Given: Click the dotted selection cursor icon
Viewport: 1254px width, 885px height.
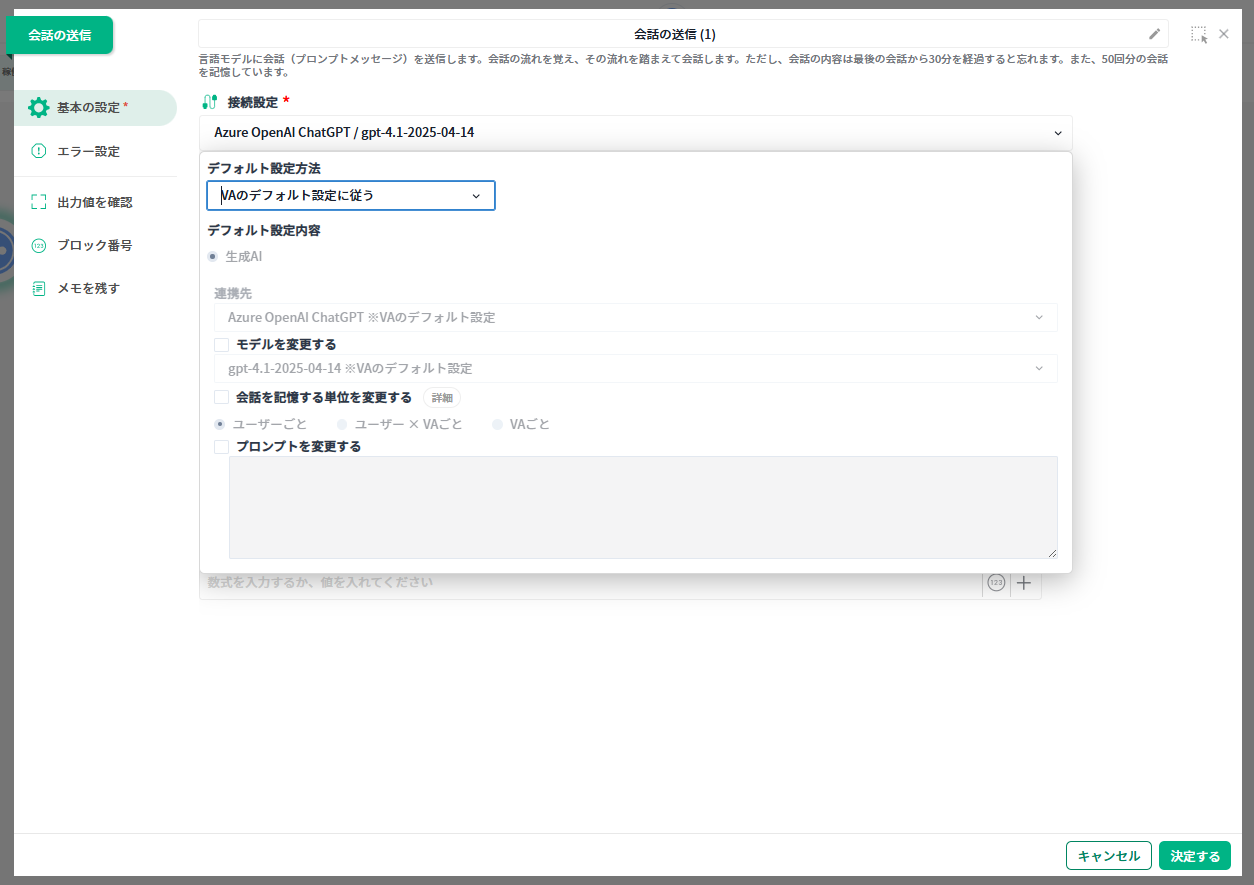Looking at the screenshot, I should (1198, 34).
